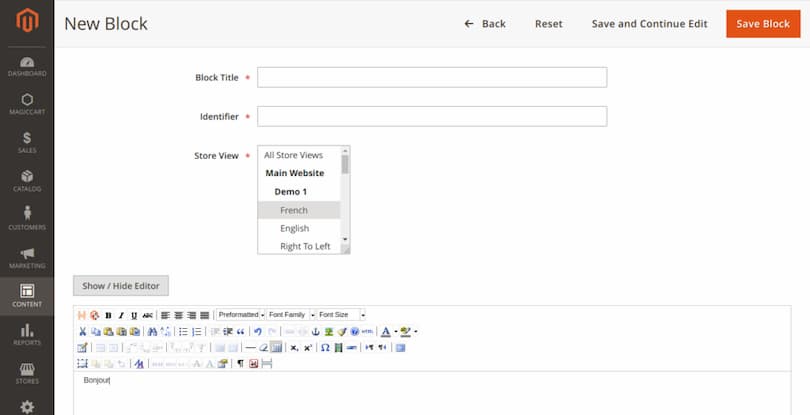Open the Preformatted format dropdown

point(240,315)
